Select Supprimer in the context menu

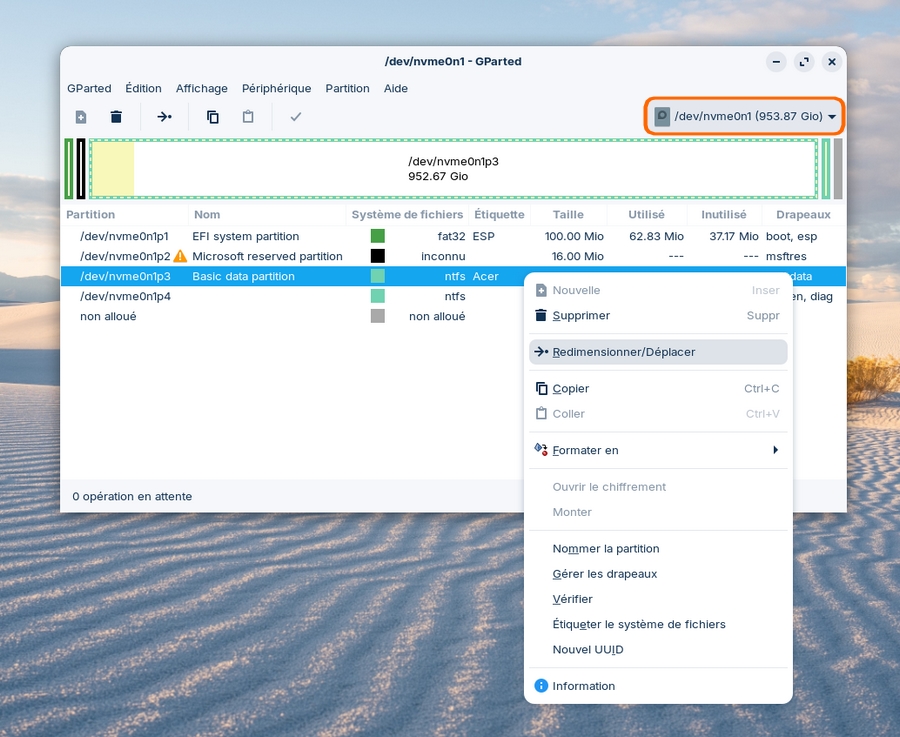point(581,315)
